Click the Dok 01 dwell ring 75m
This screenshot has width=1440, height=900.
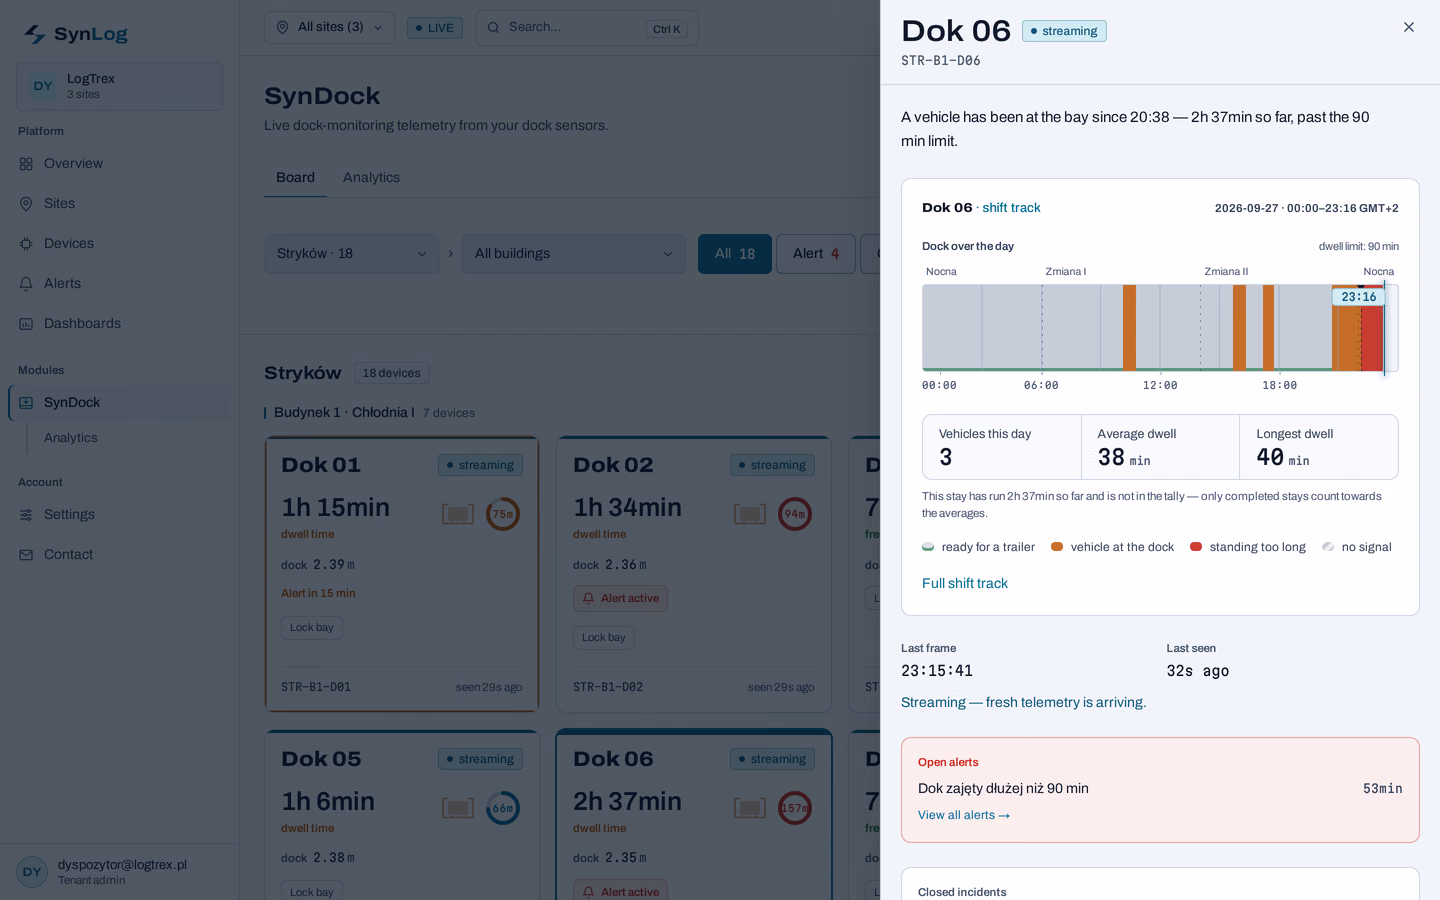503,514
